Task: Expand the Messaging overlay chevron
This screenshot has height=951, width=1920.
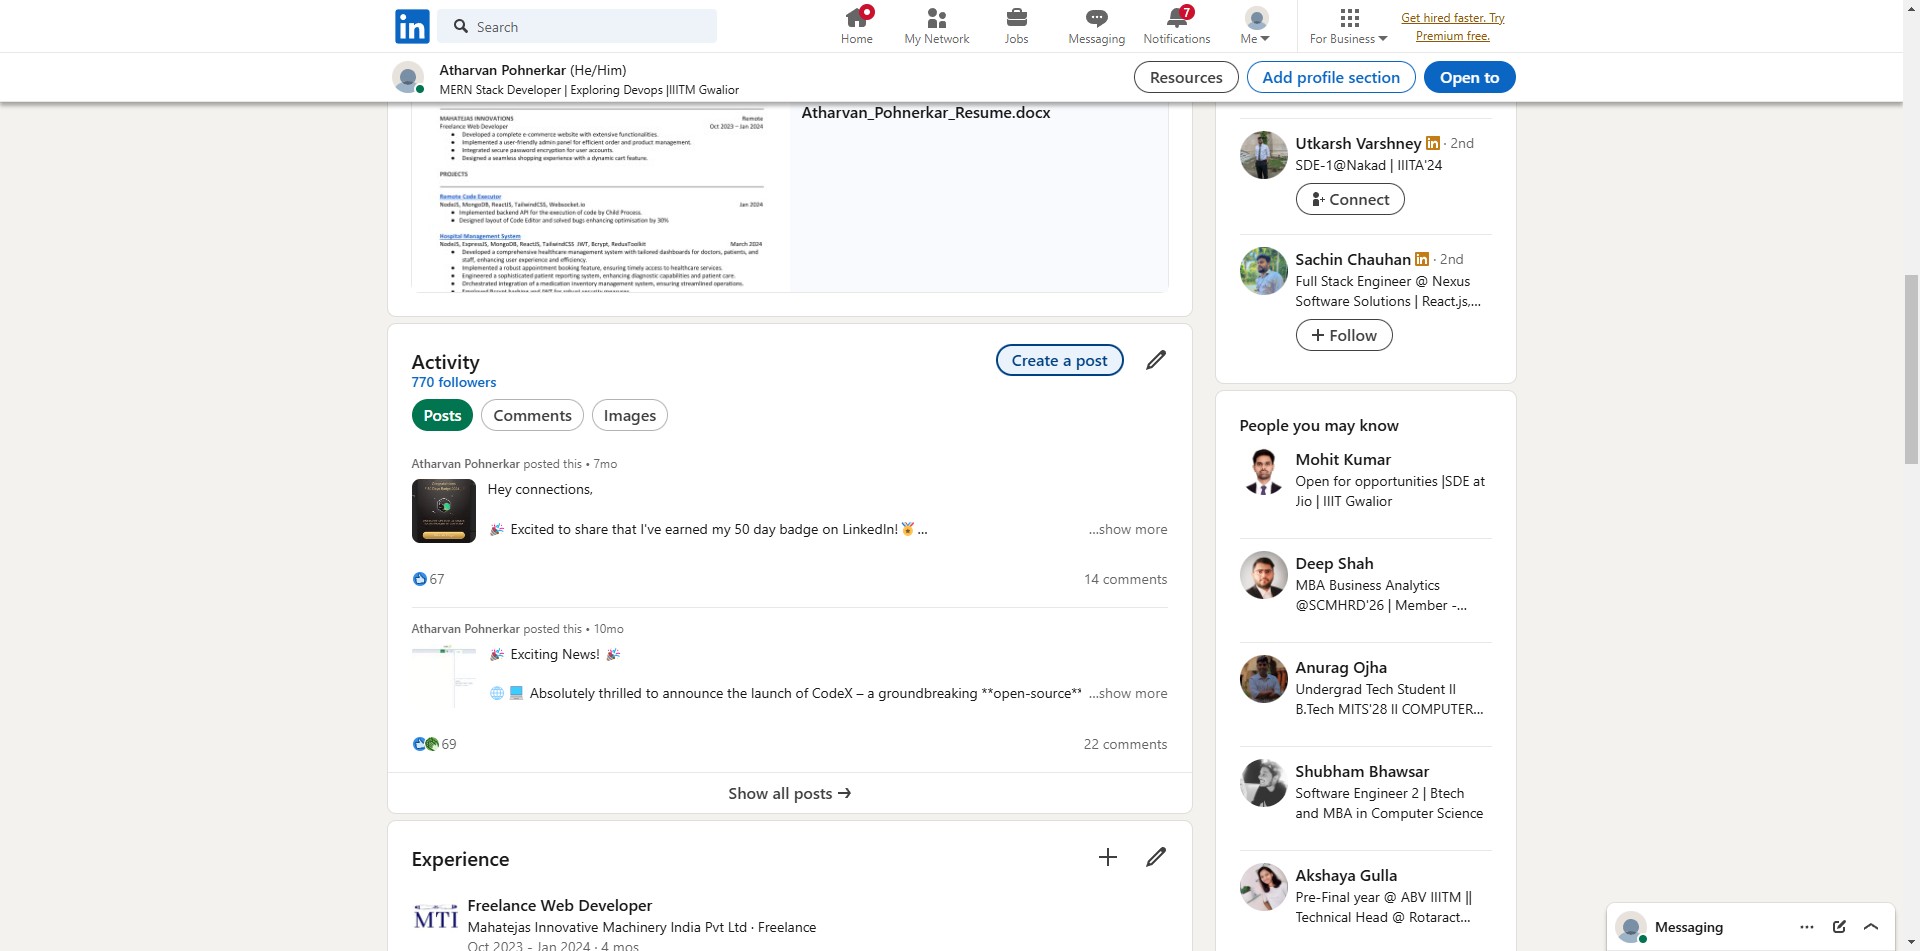Action: tap(1871, 927)
